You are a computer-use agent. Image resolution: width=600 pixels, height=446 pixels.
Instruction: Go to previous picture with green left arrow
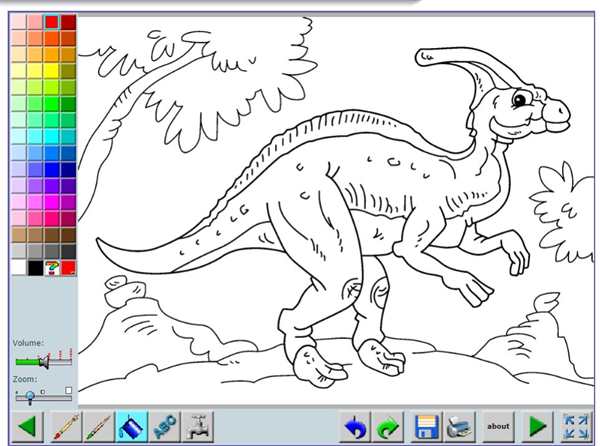(28, 426)
